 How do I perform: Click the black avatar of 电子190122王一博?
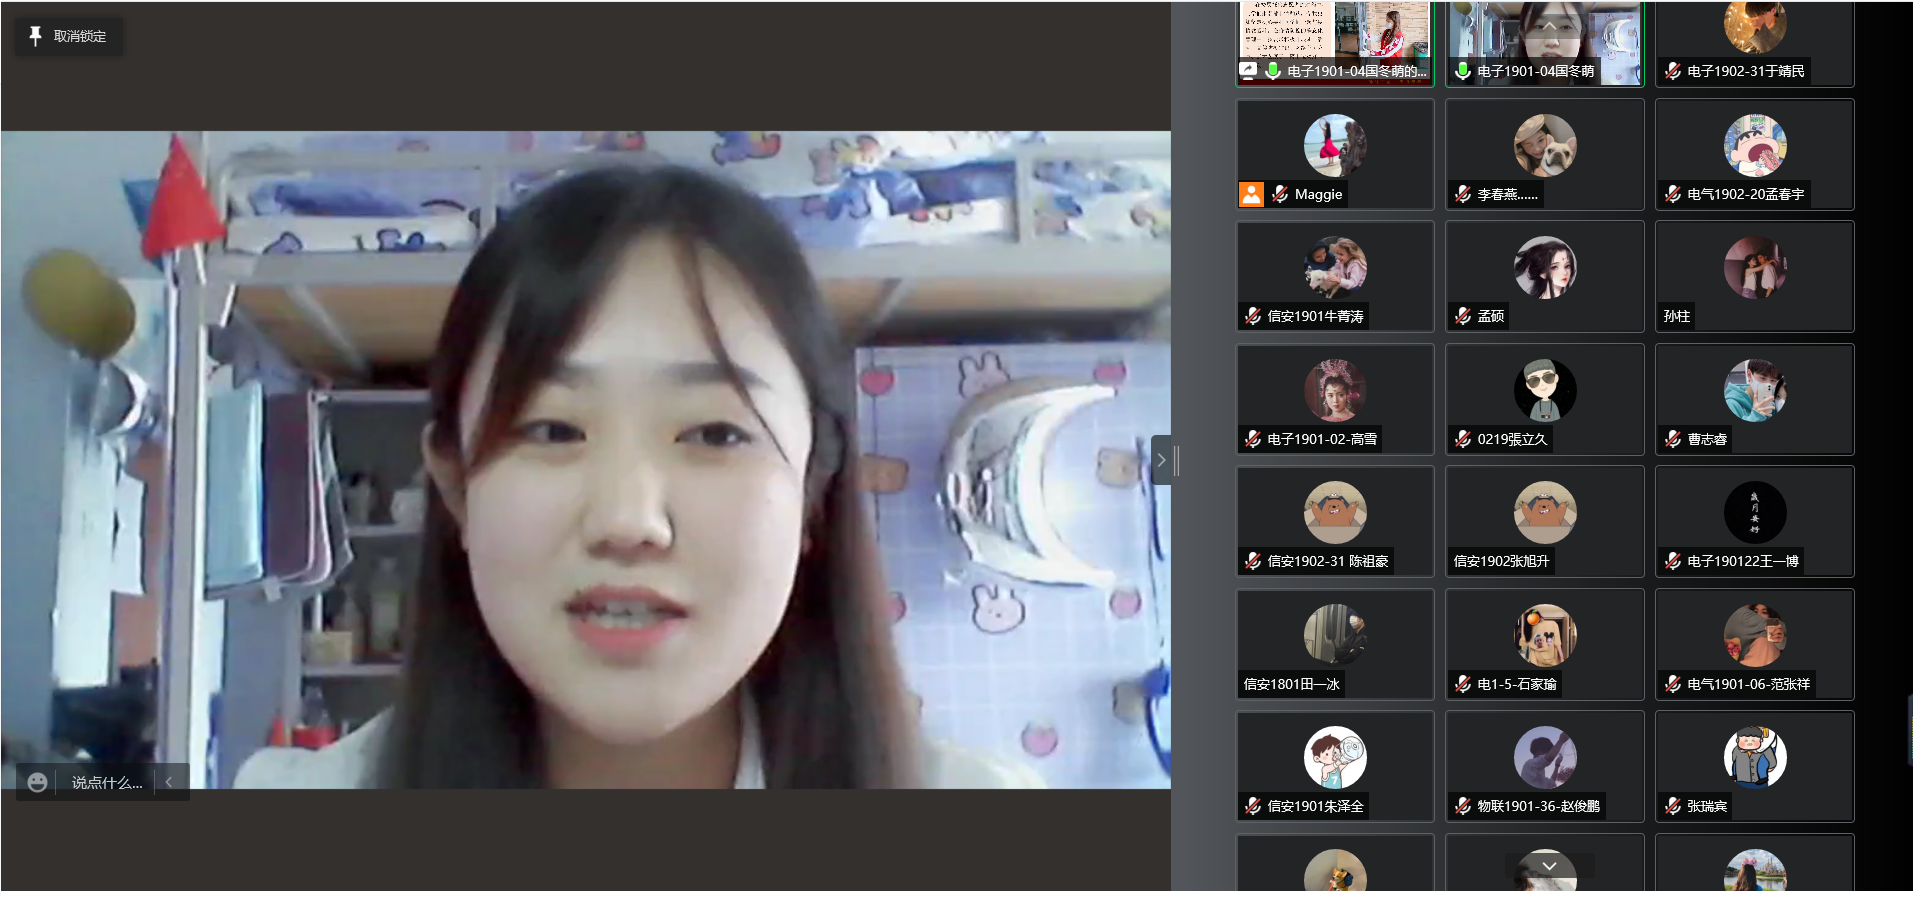pos(1755,513)
